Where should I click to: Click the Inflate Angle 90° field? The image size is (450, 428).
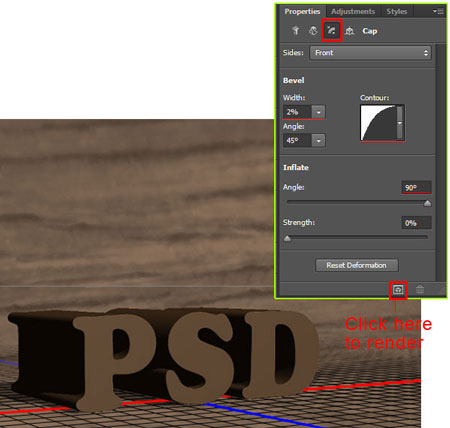417,187
